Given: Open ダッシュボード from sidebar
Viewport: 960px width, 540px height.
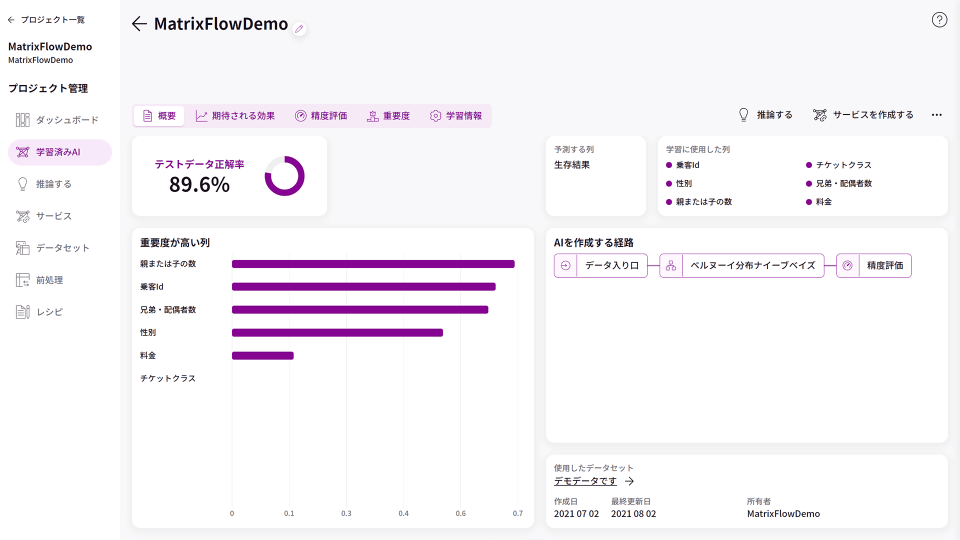Looking at the screenshot, I should click(60, 120).
